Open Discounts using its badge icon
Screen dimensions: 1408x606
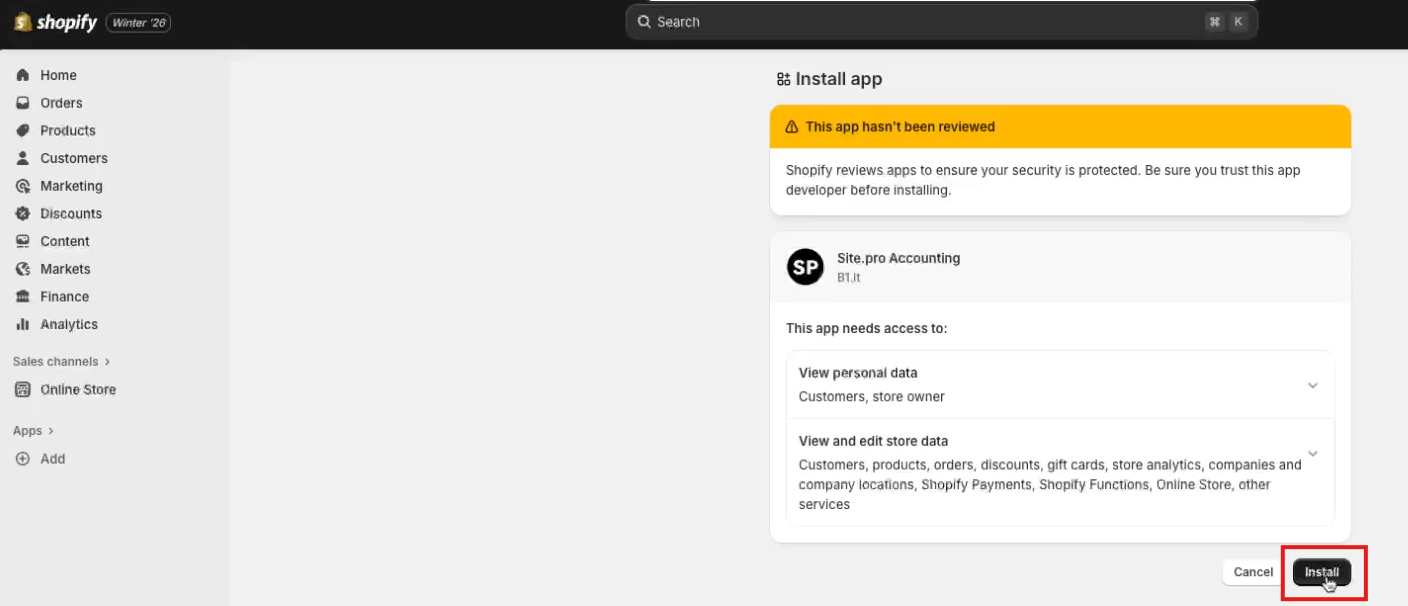point(23,214)
